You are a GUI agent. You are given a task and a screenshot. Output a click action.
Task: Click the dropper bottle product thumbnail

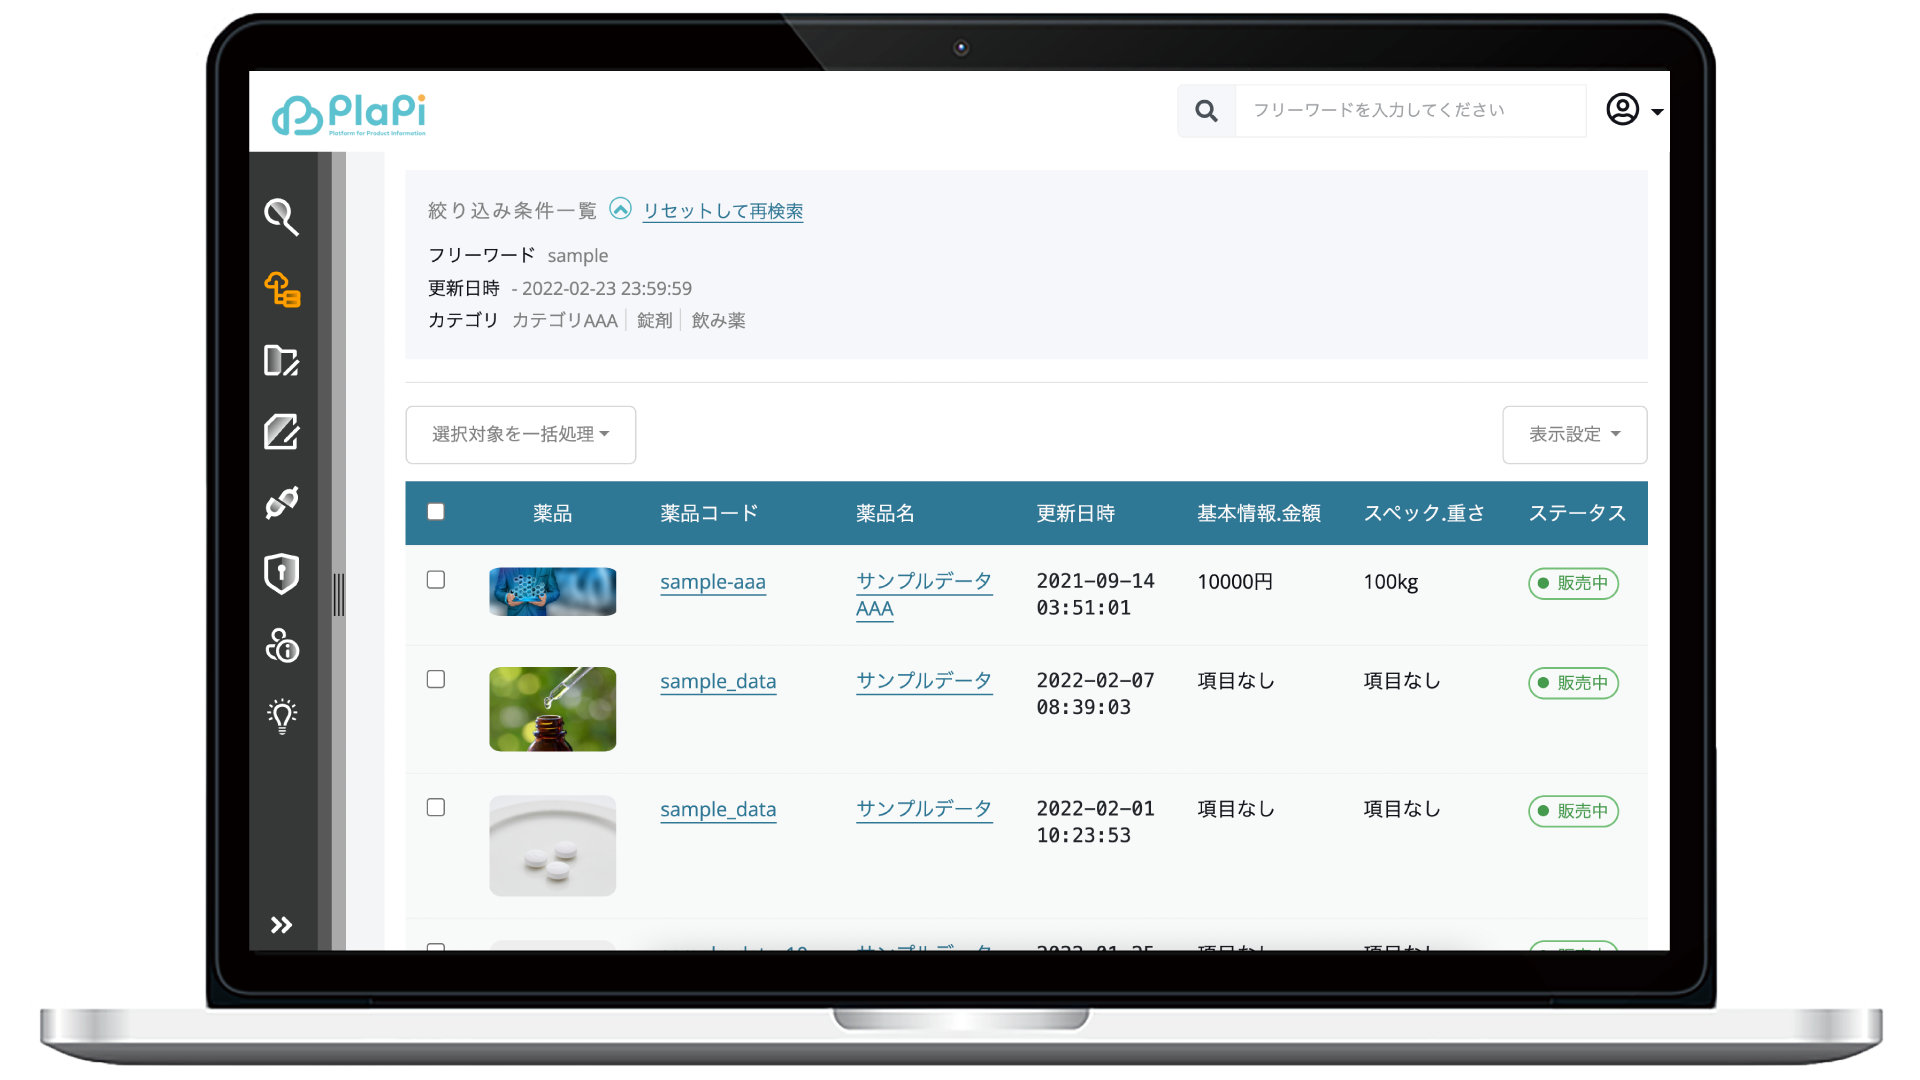[x=552, y=709]
